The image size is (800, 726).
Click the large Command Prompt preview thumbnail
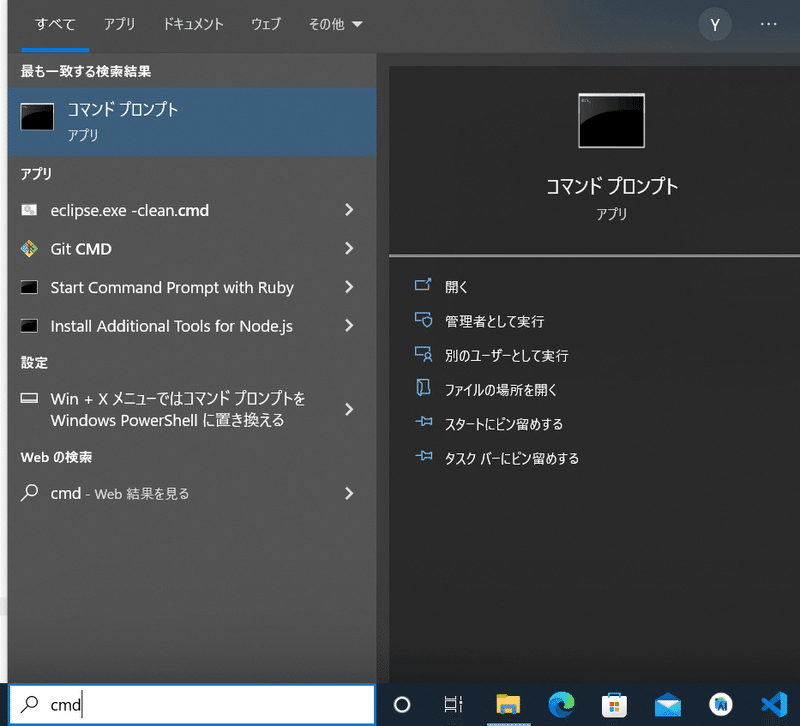click(x=611, y=120)
